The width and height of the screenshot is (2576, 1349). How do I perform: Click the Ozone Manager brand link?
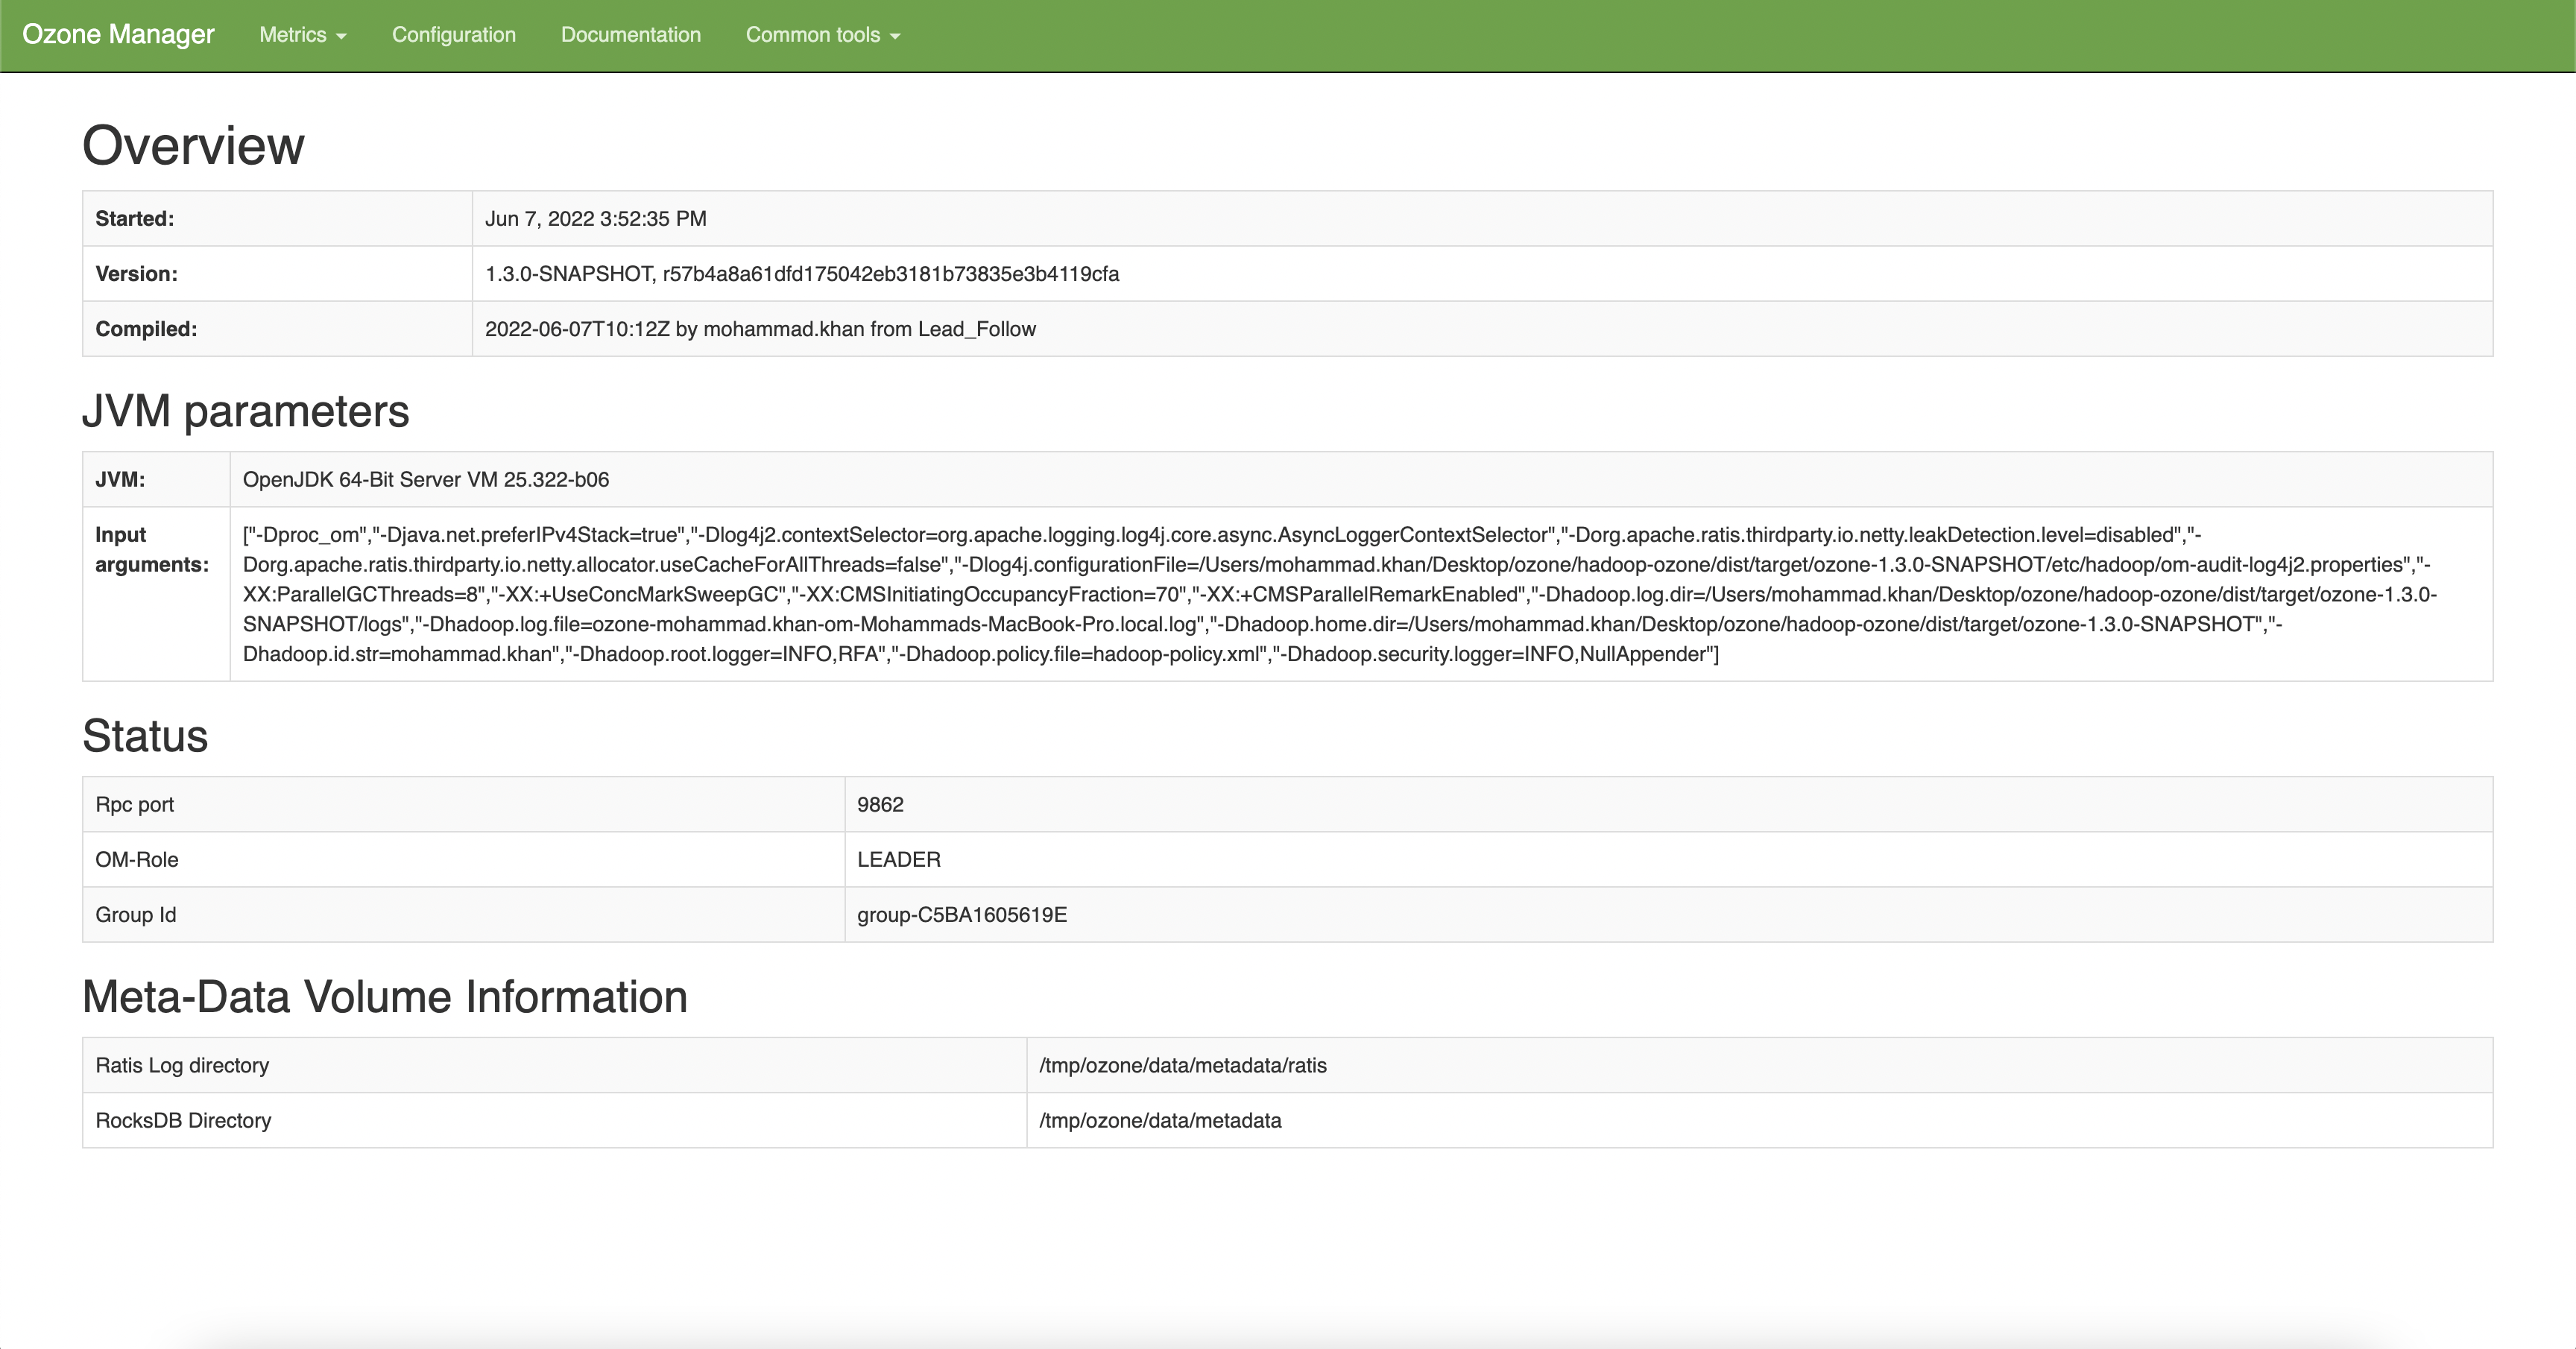[118, 35]
